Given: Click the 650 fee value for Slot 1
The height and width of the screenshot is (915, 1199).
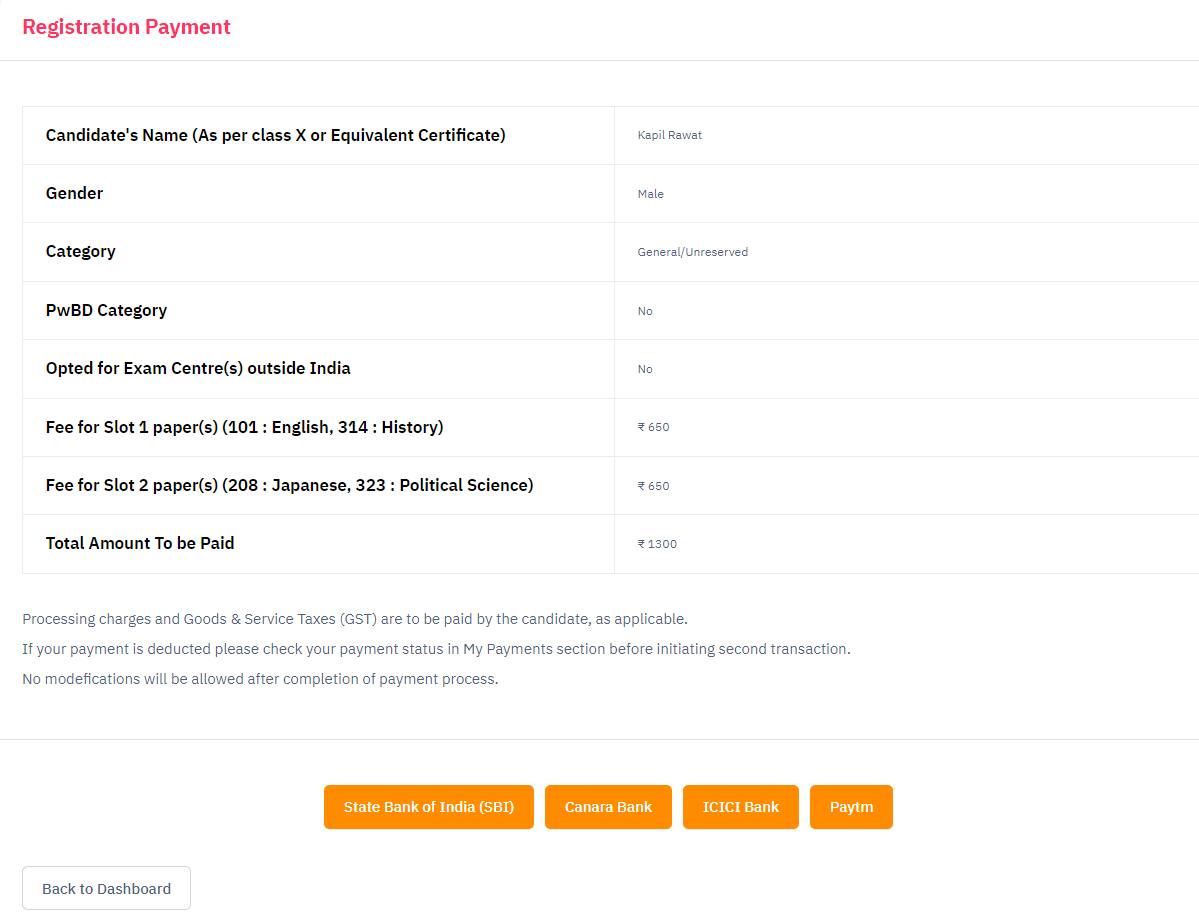Looking at the screenshot, I should pyautogui.click(x=654, y=427).
